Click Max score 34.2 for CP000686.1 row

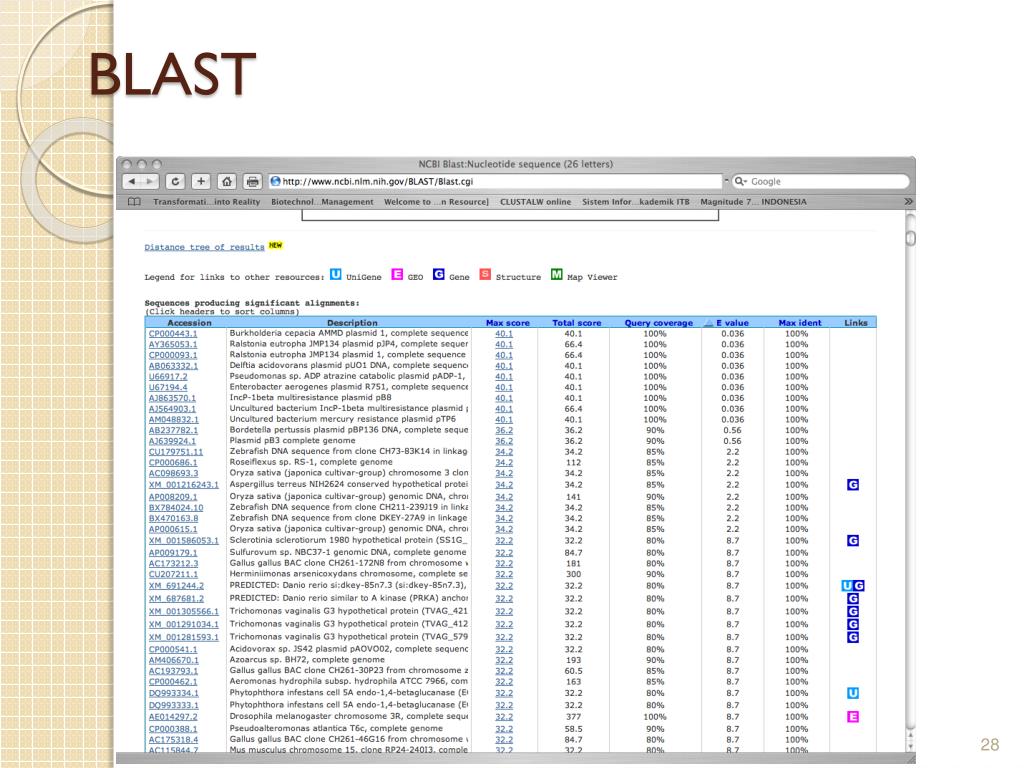pos(504,462)
